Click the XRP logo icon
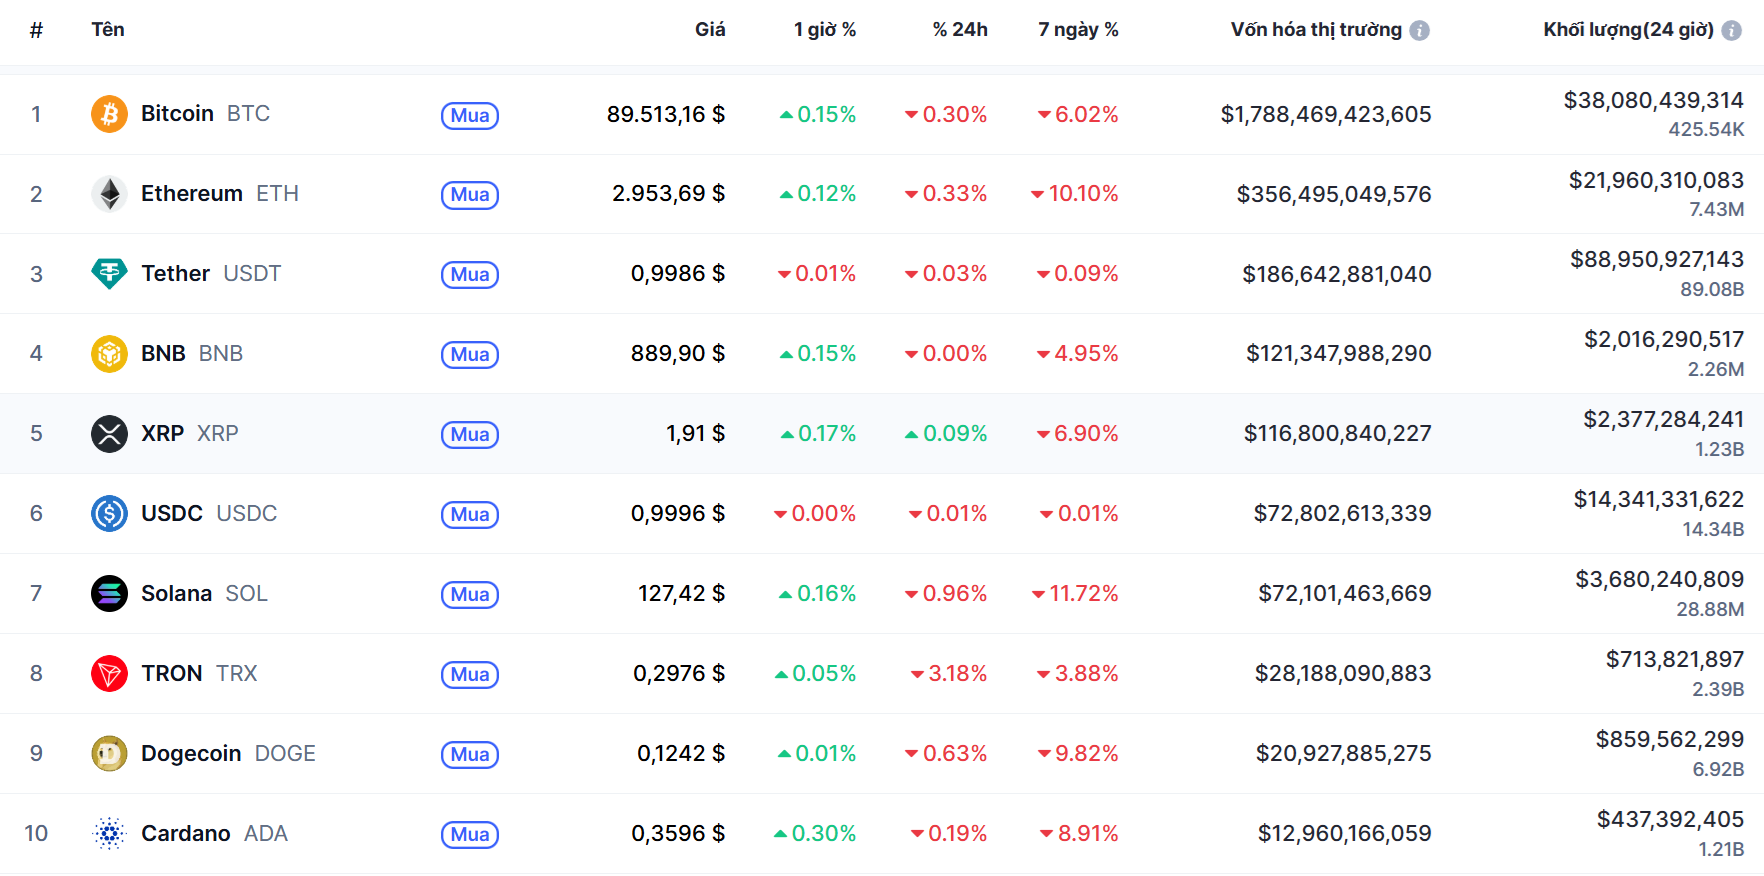The width and height of the screenshot is (1764, 876). point(109,434)
